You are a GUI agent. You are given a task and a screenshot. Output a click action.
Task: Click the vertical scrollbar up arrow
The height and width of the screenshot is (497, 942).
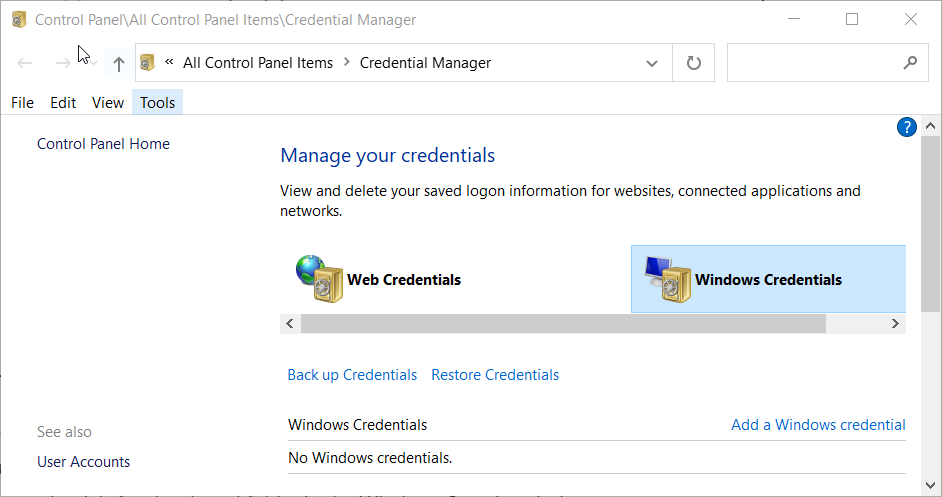tap(931, 126)
